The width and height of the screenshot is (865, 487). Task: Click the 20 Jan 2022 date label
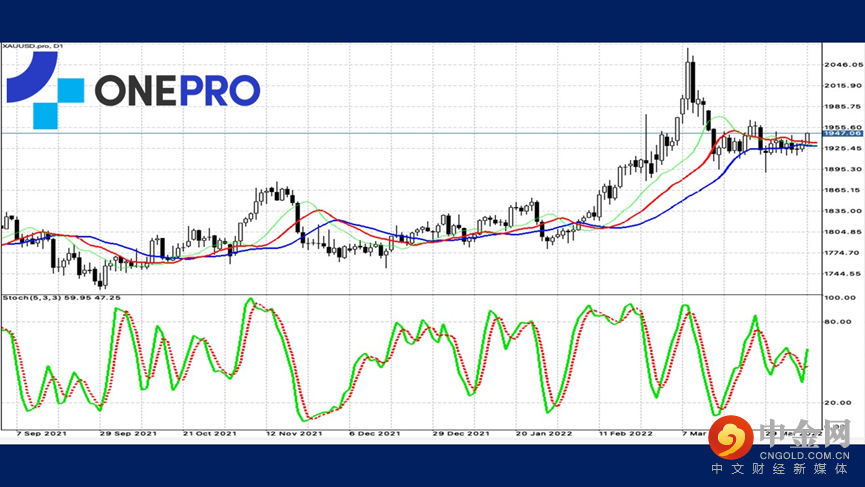click(544, 434)
